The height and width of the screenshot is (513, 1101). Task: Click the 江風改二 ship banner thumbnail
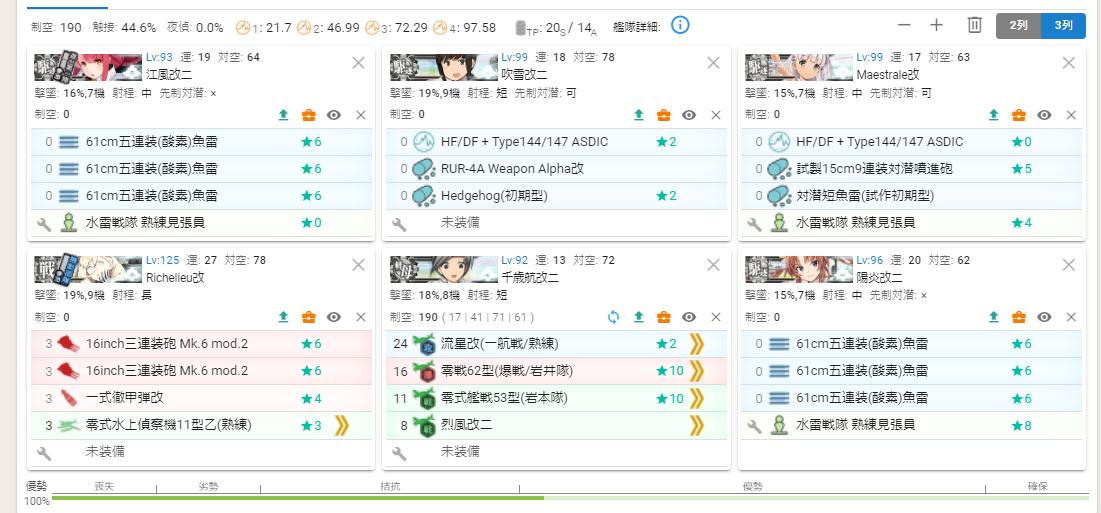pos(88,68)
